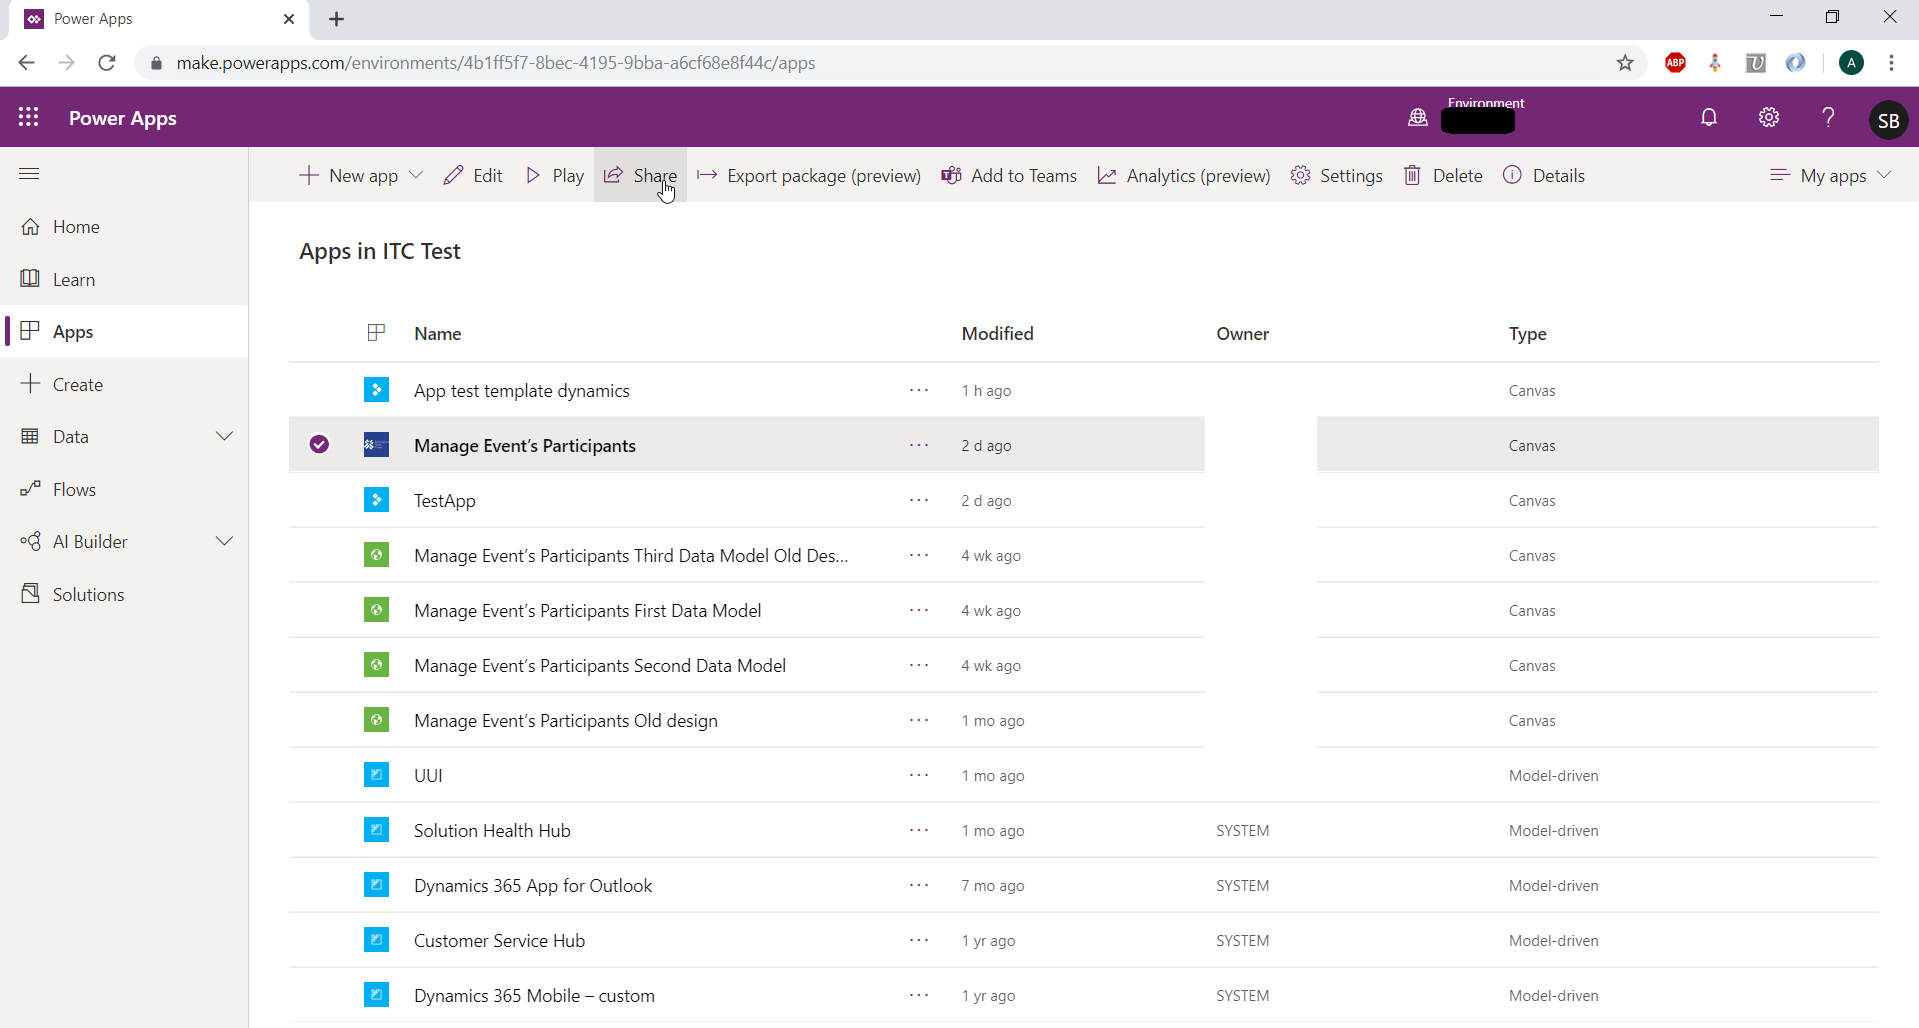Open Details in the command bar
The image size is (1919, 1028).
(x=1544, y=175)
